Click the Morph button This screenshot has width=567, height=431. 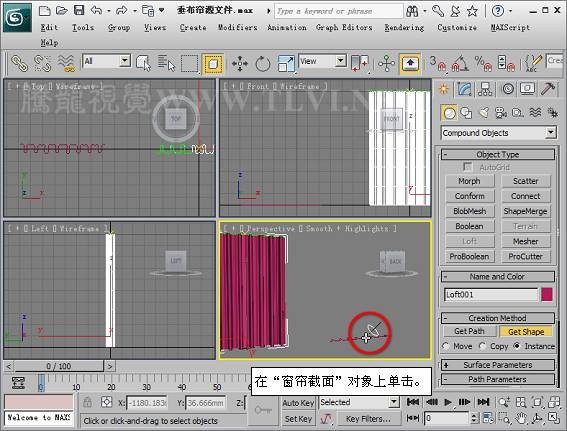pyautogui.click(x=469, y=181)
